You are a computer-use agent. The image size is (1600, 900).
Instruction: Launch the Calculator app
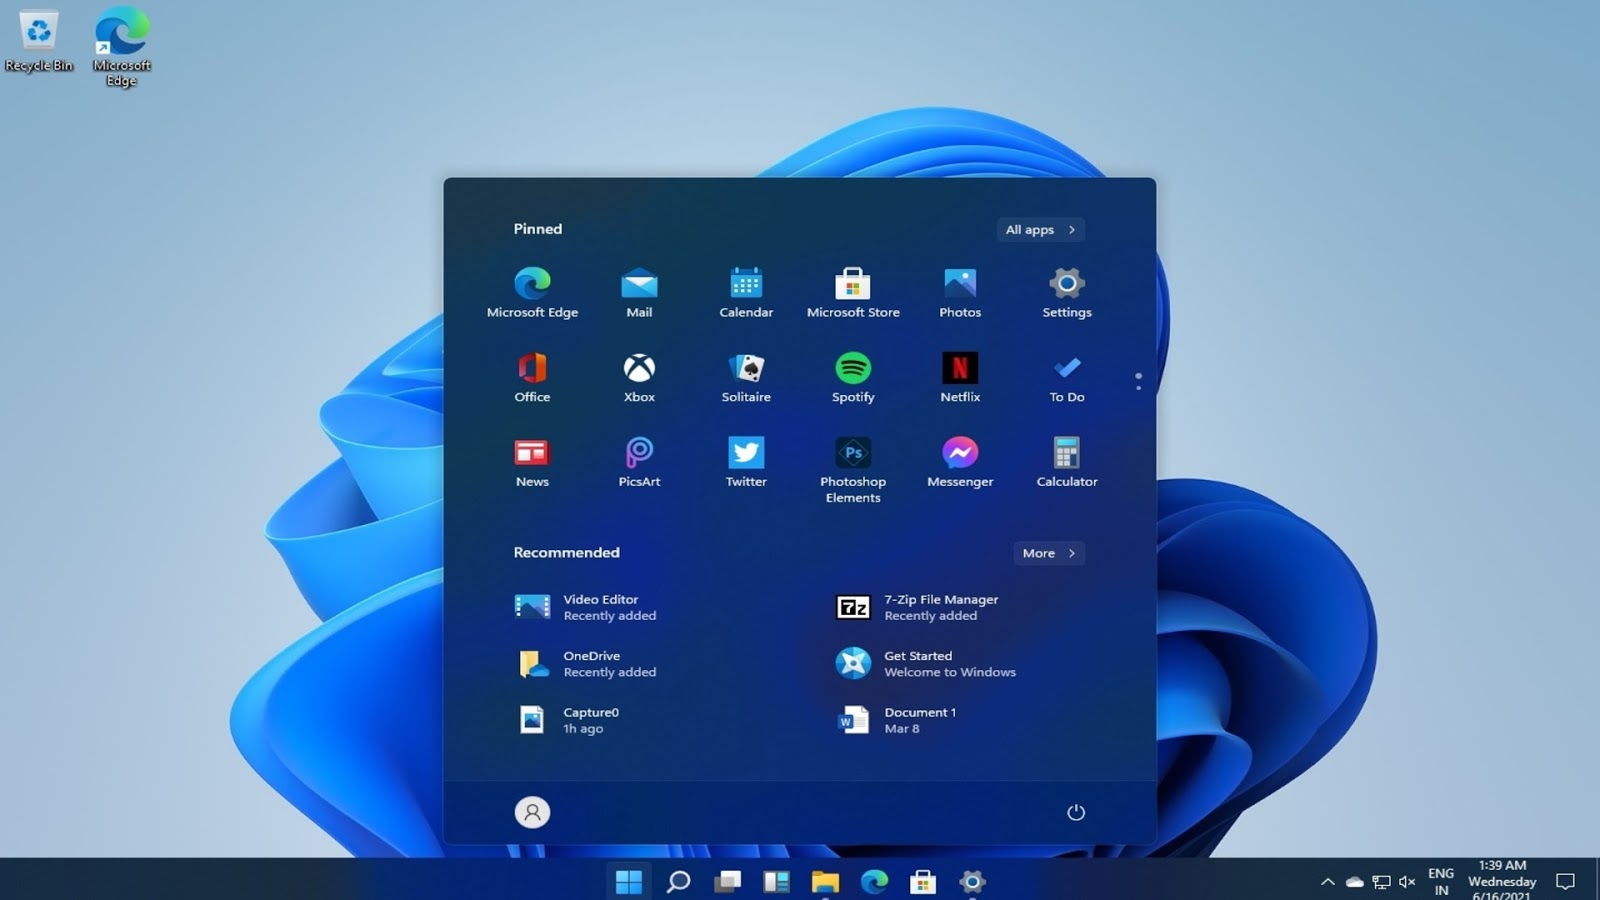[x=1066, y=455]
